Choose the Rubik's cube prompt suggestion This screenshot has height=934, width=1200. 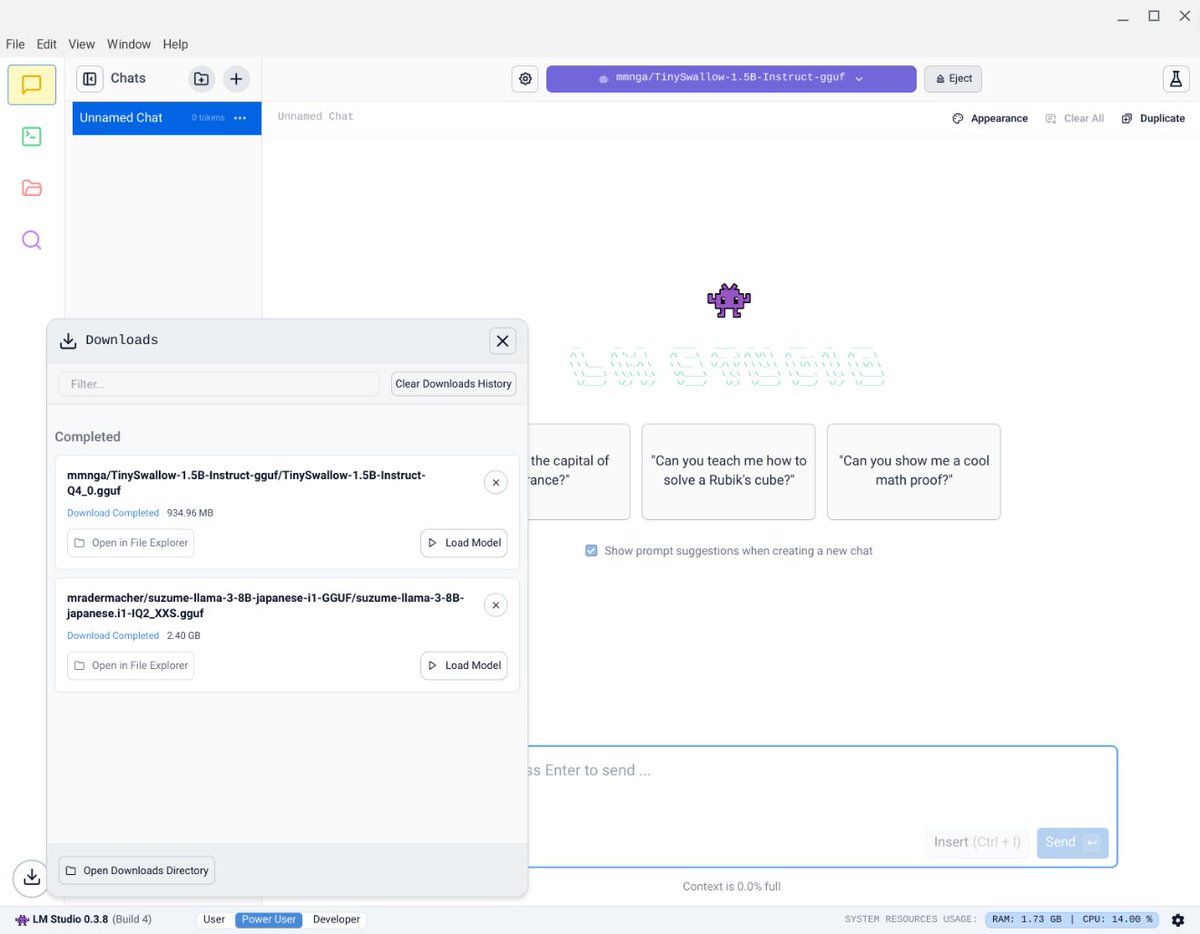[x=729, y=471]
